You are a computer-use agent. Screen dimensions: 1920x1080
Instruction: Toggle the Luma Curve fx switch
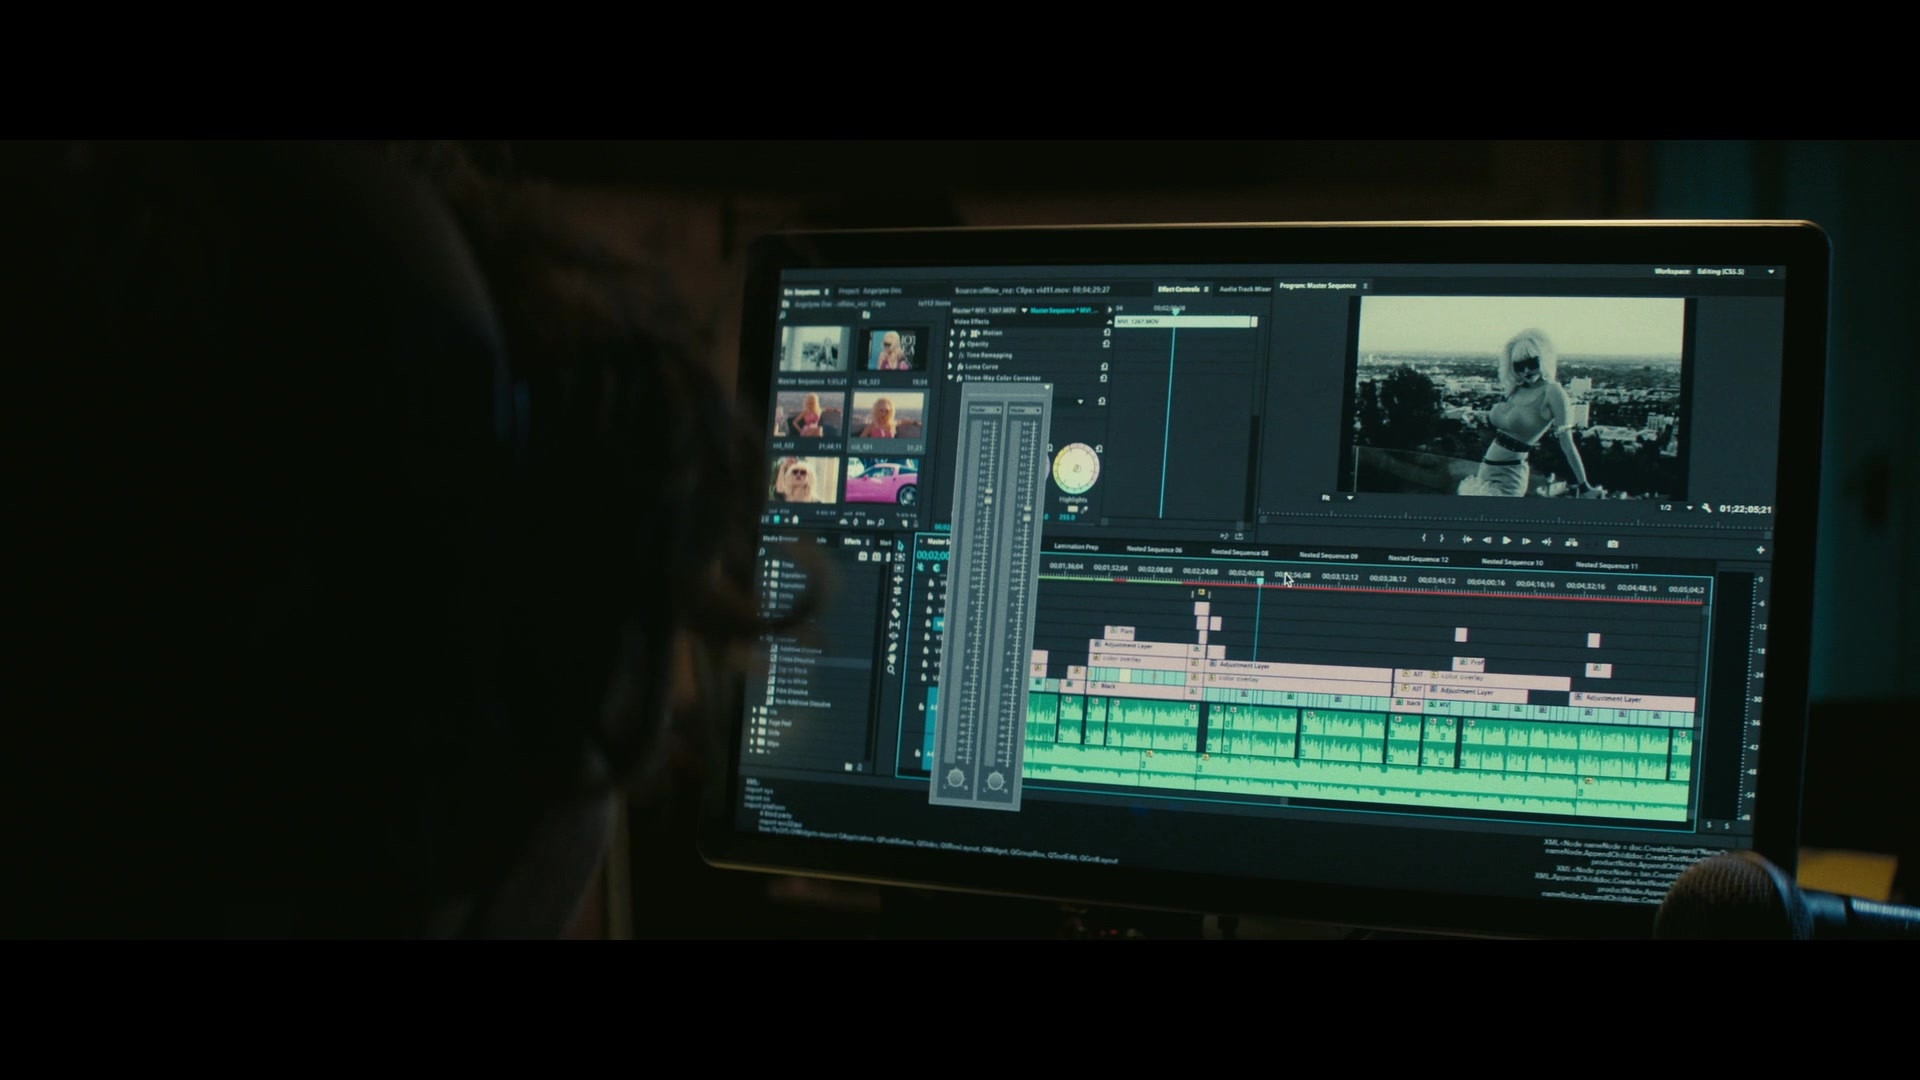[x=960, y=367]
